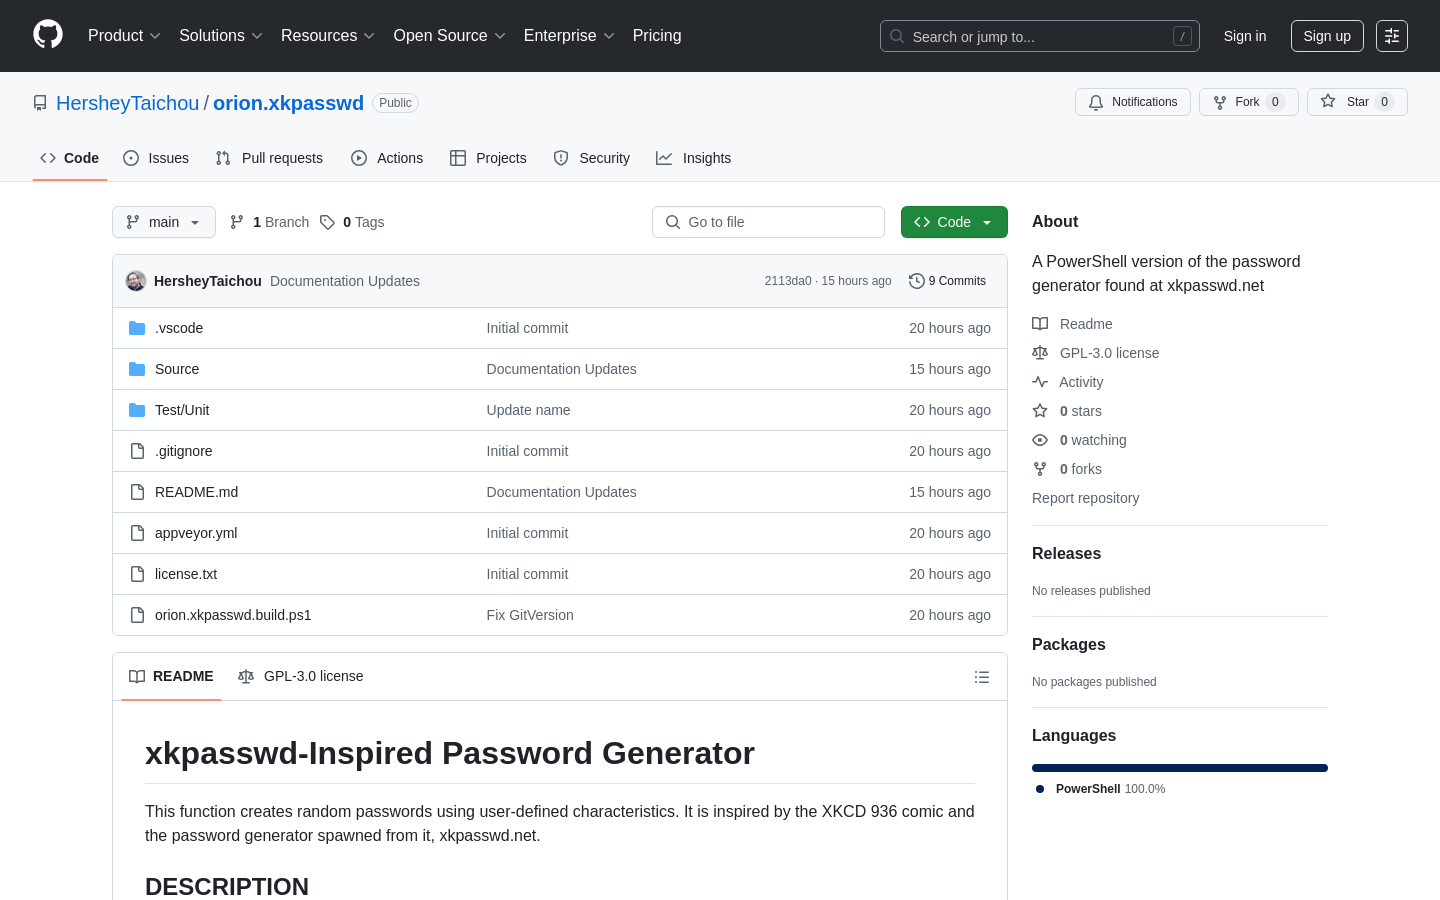Image resolution: width=1440 pixels, height=900 pixels.
Task: Click the Fork button
Action: (1248, 102)
